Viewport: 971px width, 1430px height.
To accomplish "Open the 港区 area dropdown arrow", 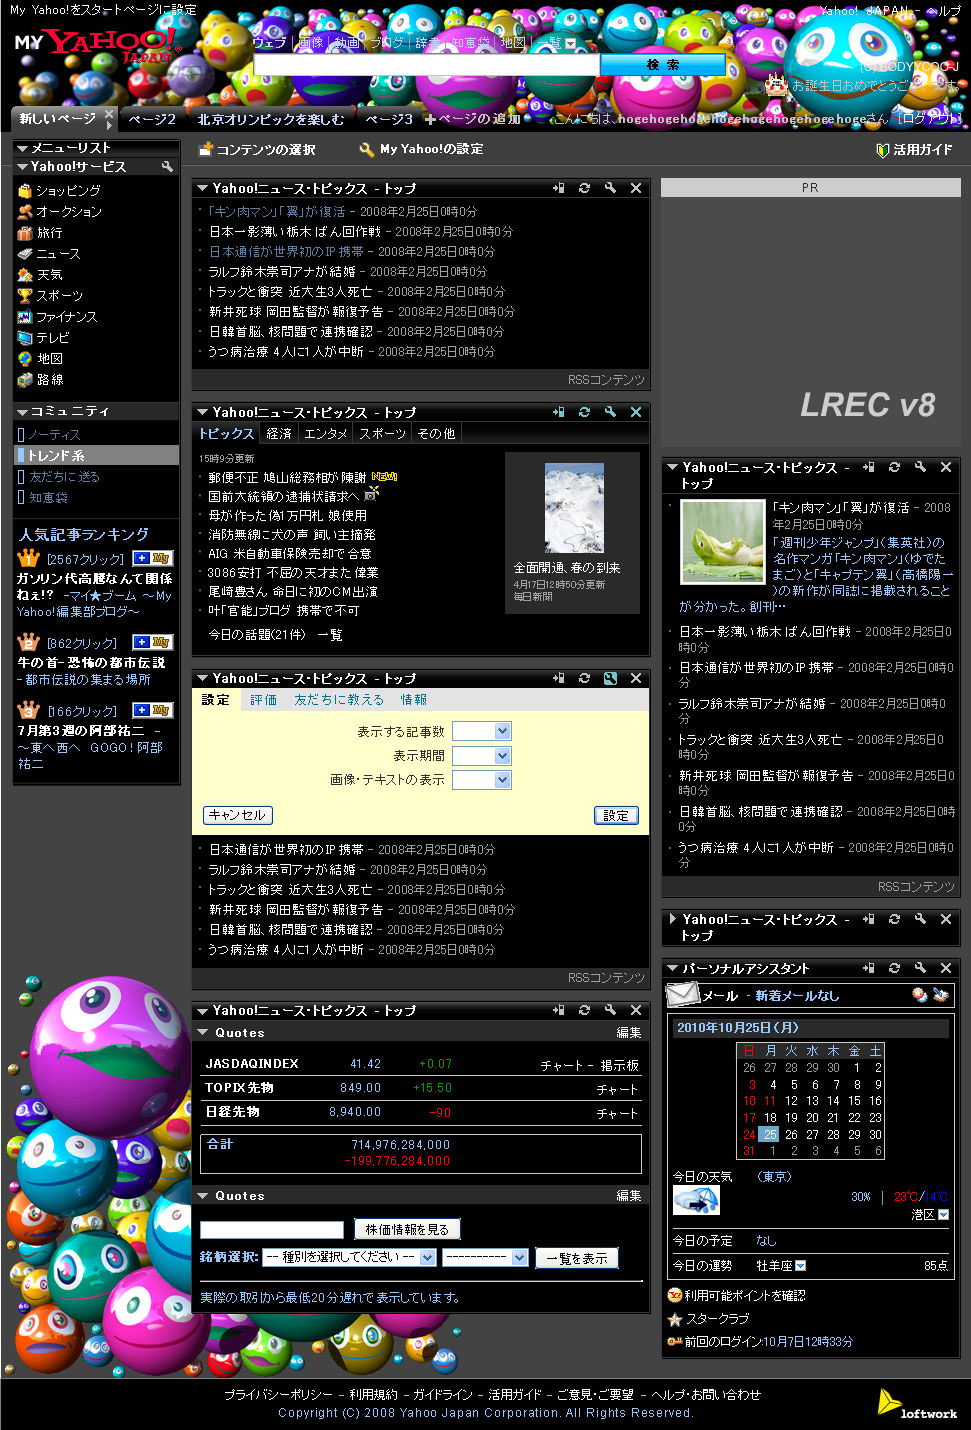I will click(x=943, y=1215).
